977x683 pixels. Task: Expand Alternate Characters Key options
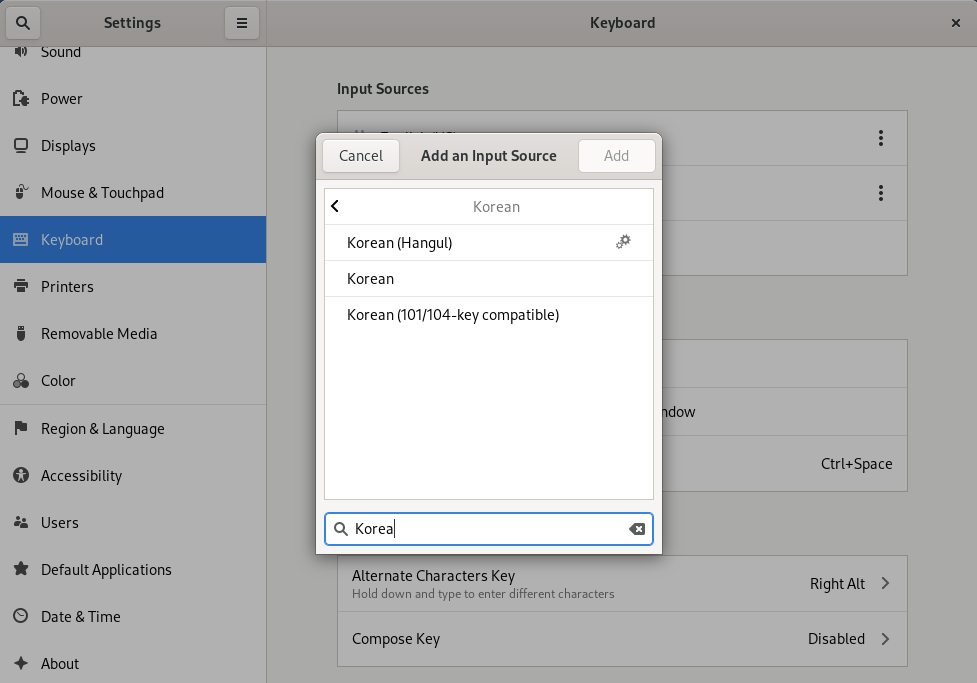point(885,584)
